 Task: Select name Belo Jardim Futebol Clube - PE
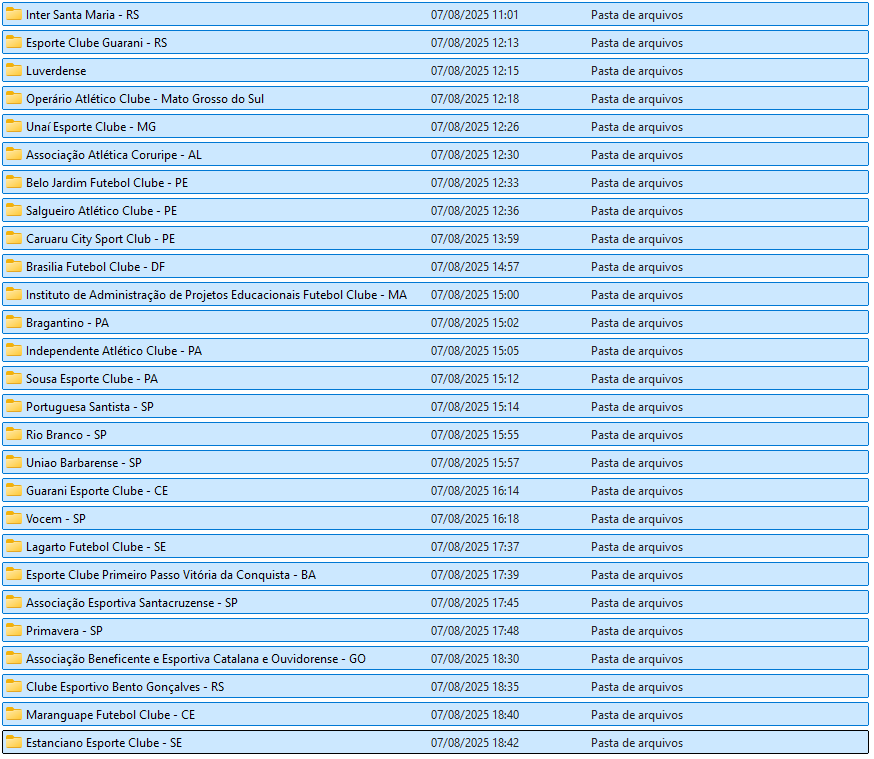[107, 183]
